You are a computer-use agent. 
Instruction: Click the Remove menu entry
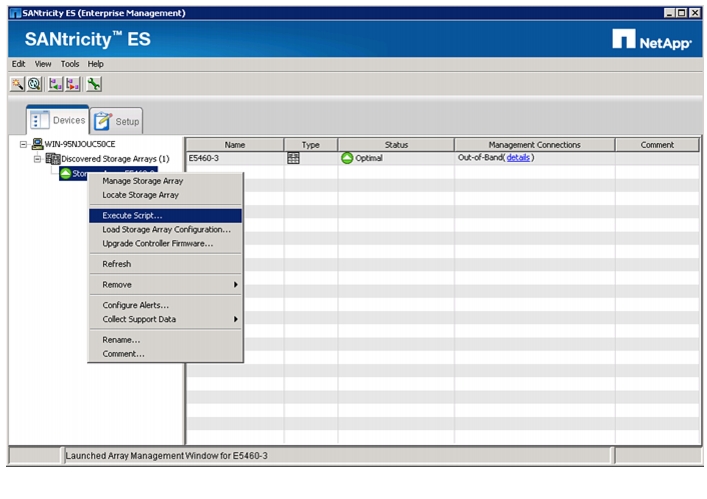tap(165, 284)
